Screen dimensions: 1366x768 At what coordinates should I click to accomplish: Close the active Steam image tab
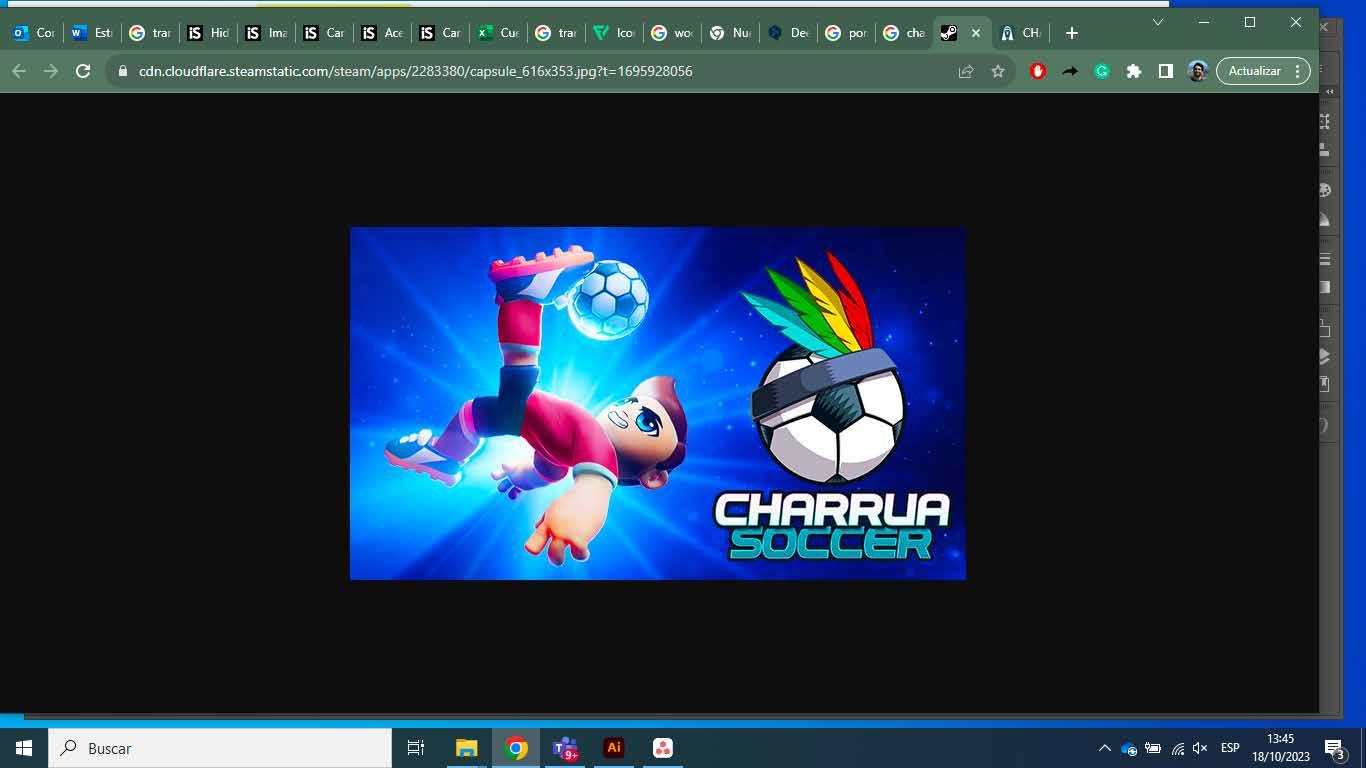[976, 33]
